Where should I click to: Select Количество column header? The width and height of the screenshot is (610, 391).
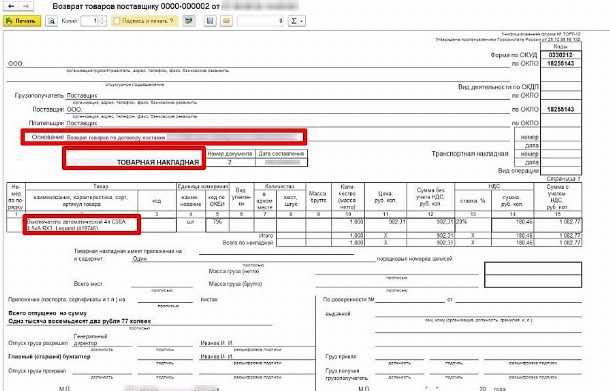click(x=279, y=187)
